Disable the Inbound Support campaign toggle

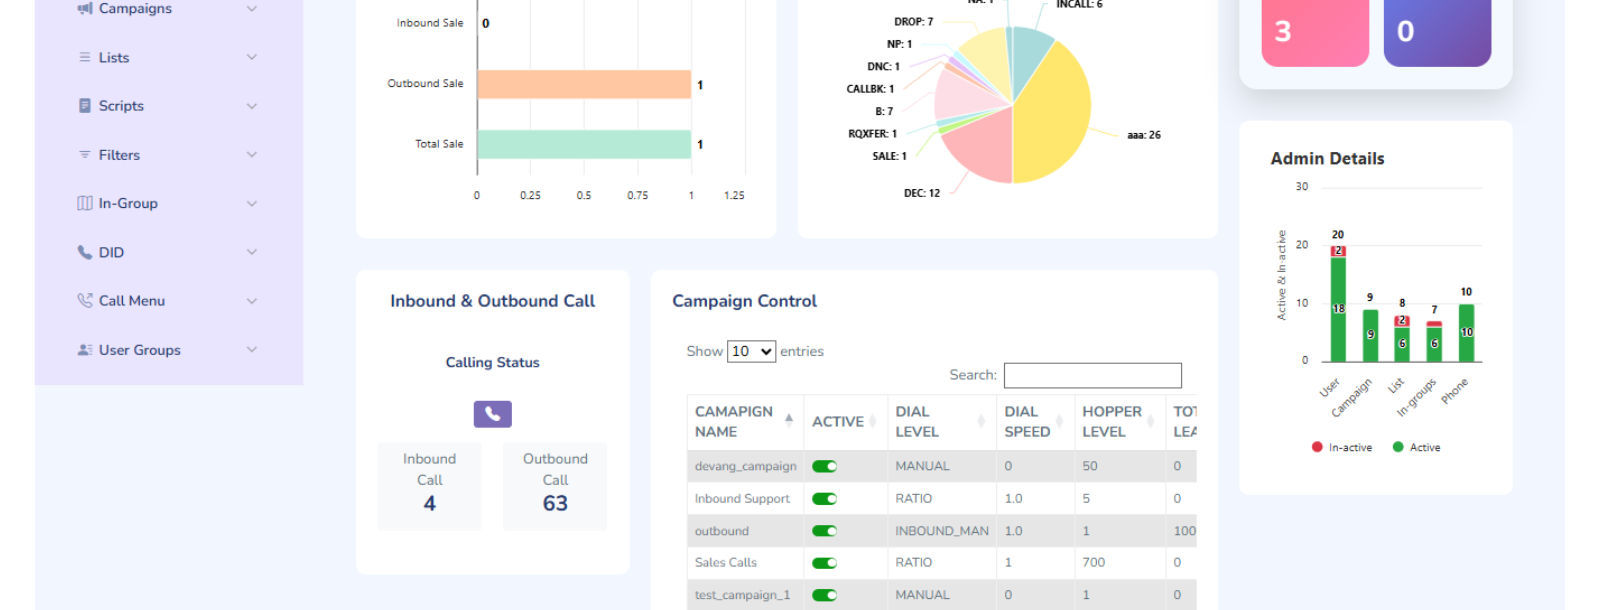pyautogui.click(x=824, y=499)
